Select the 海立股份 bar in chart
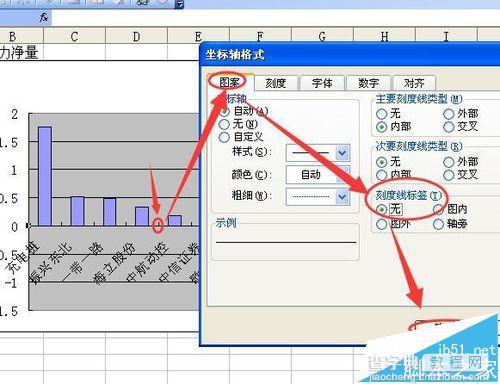The width and height of the screenshot is (500, 384). pyautogui.click(x=142, y=216)
